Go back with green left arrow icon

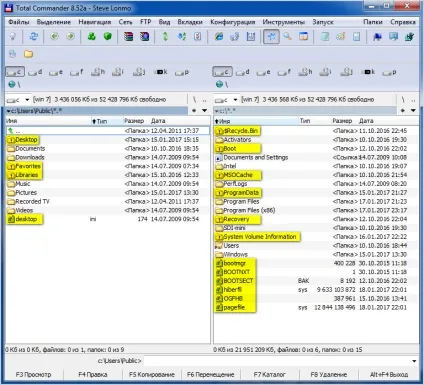[x=54, y=36]
